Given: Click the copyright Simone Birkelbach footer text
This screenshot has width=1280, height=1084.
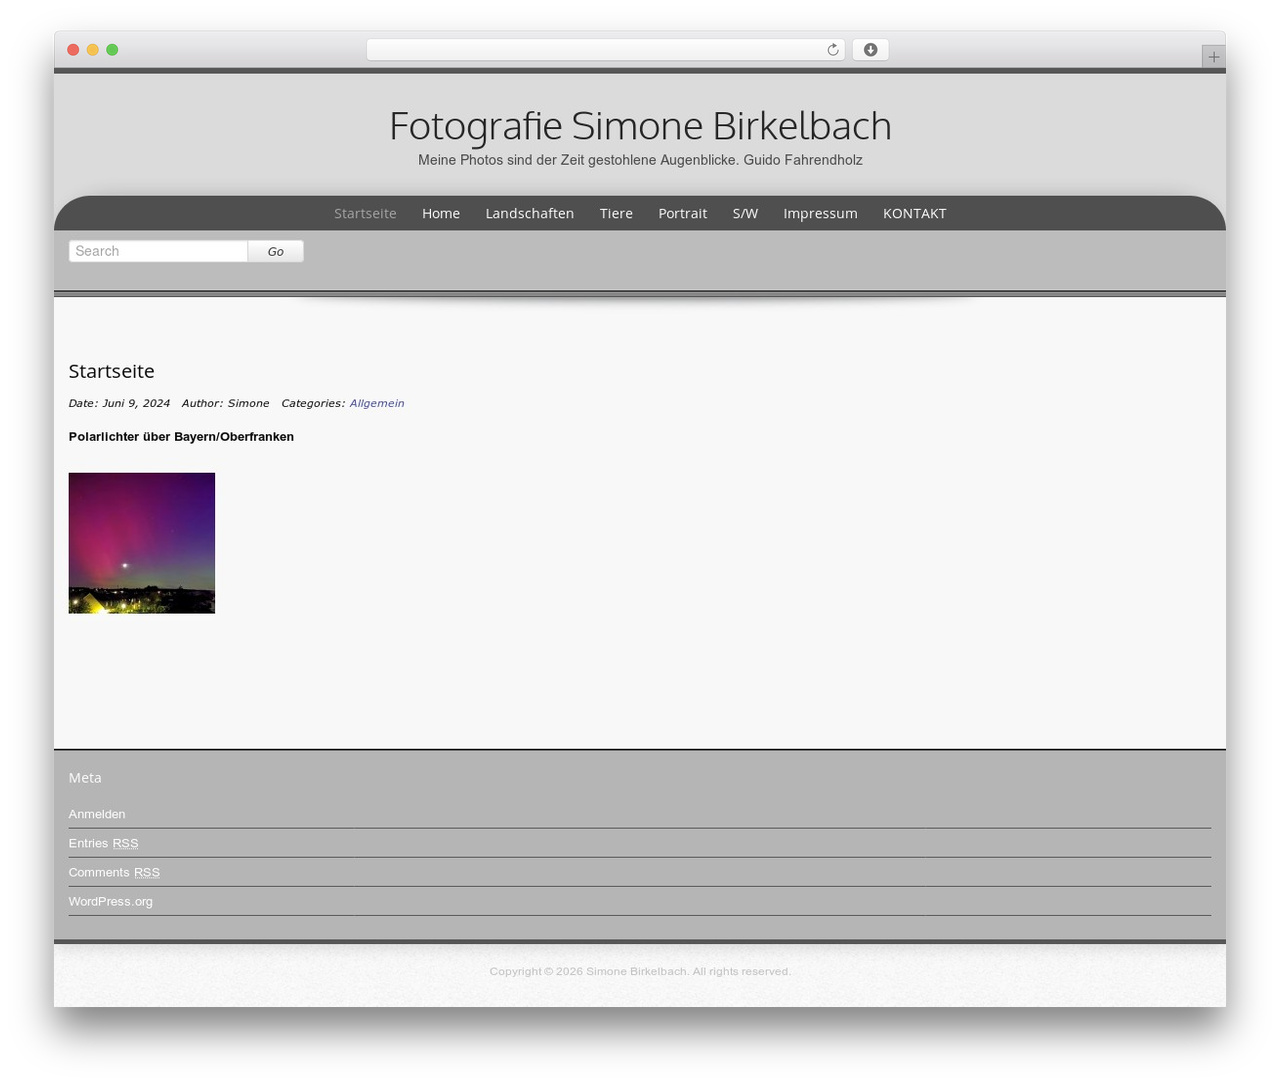Looking at the screenshot, I should 640,971.
